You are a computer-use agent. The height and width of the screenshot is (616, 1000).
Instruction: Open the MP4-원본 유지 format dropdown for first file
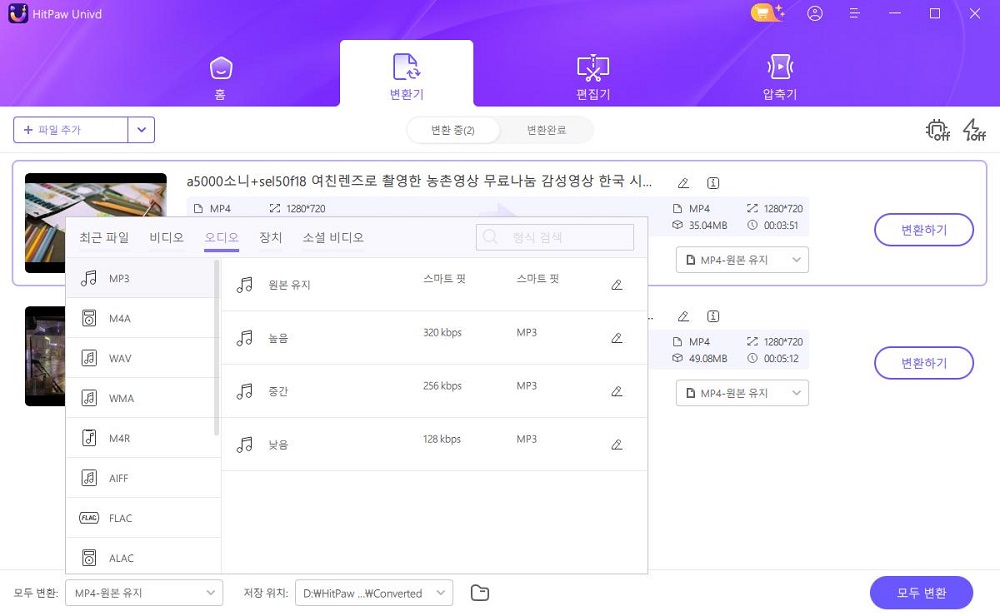coord(742,259)
